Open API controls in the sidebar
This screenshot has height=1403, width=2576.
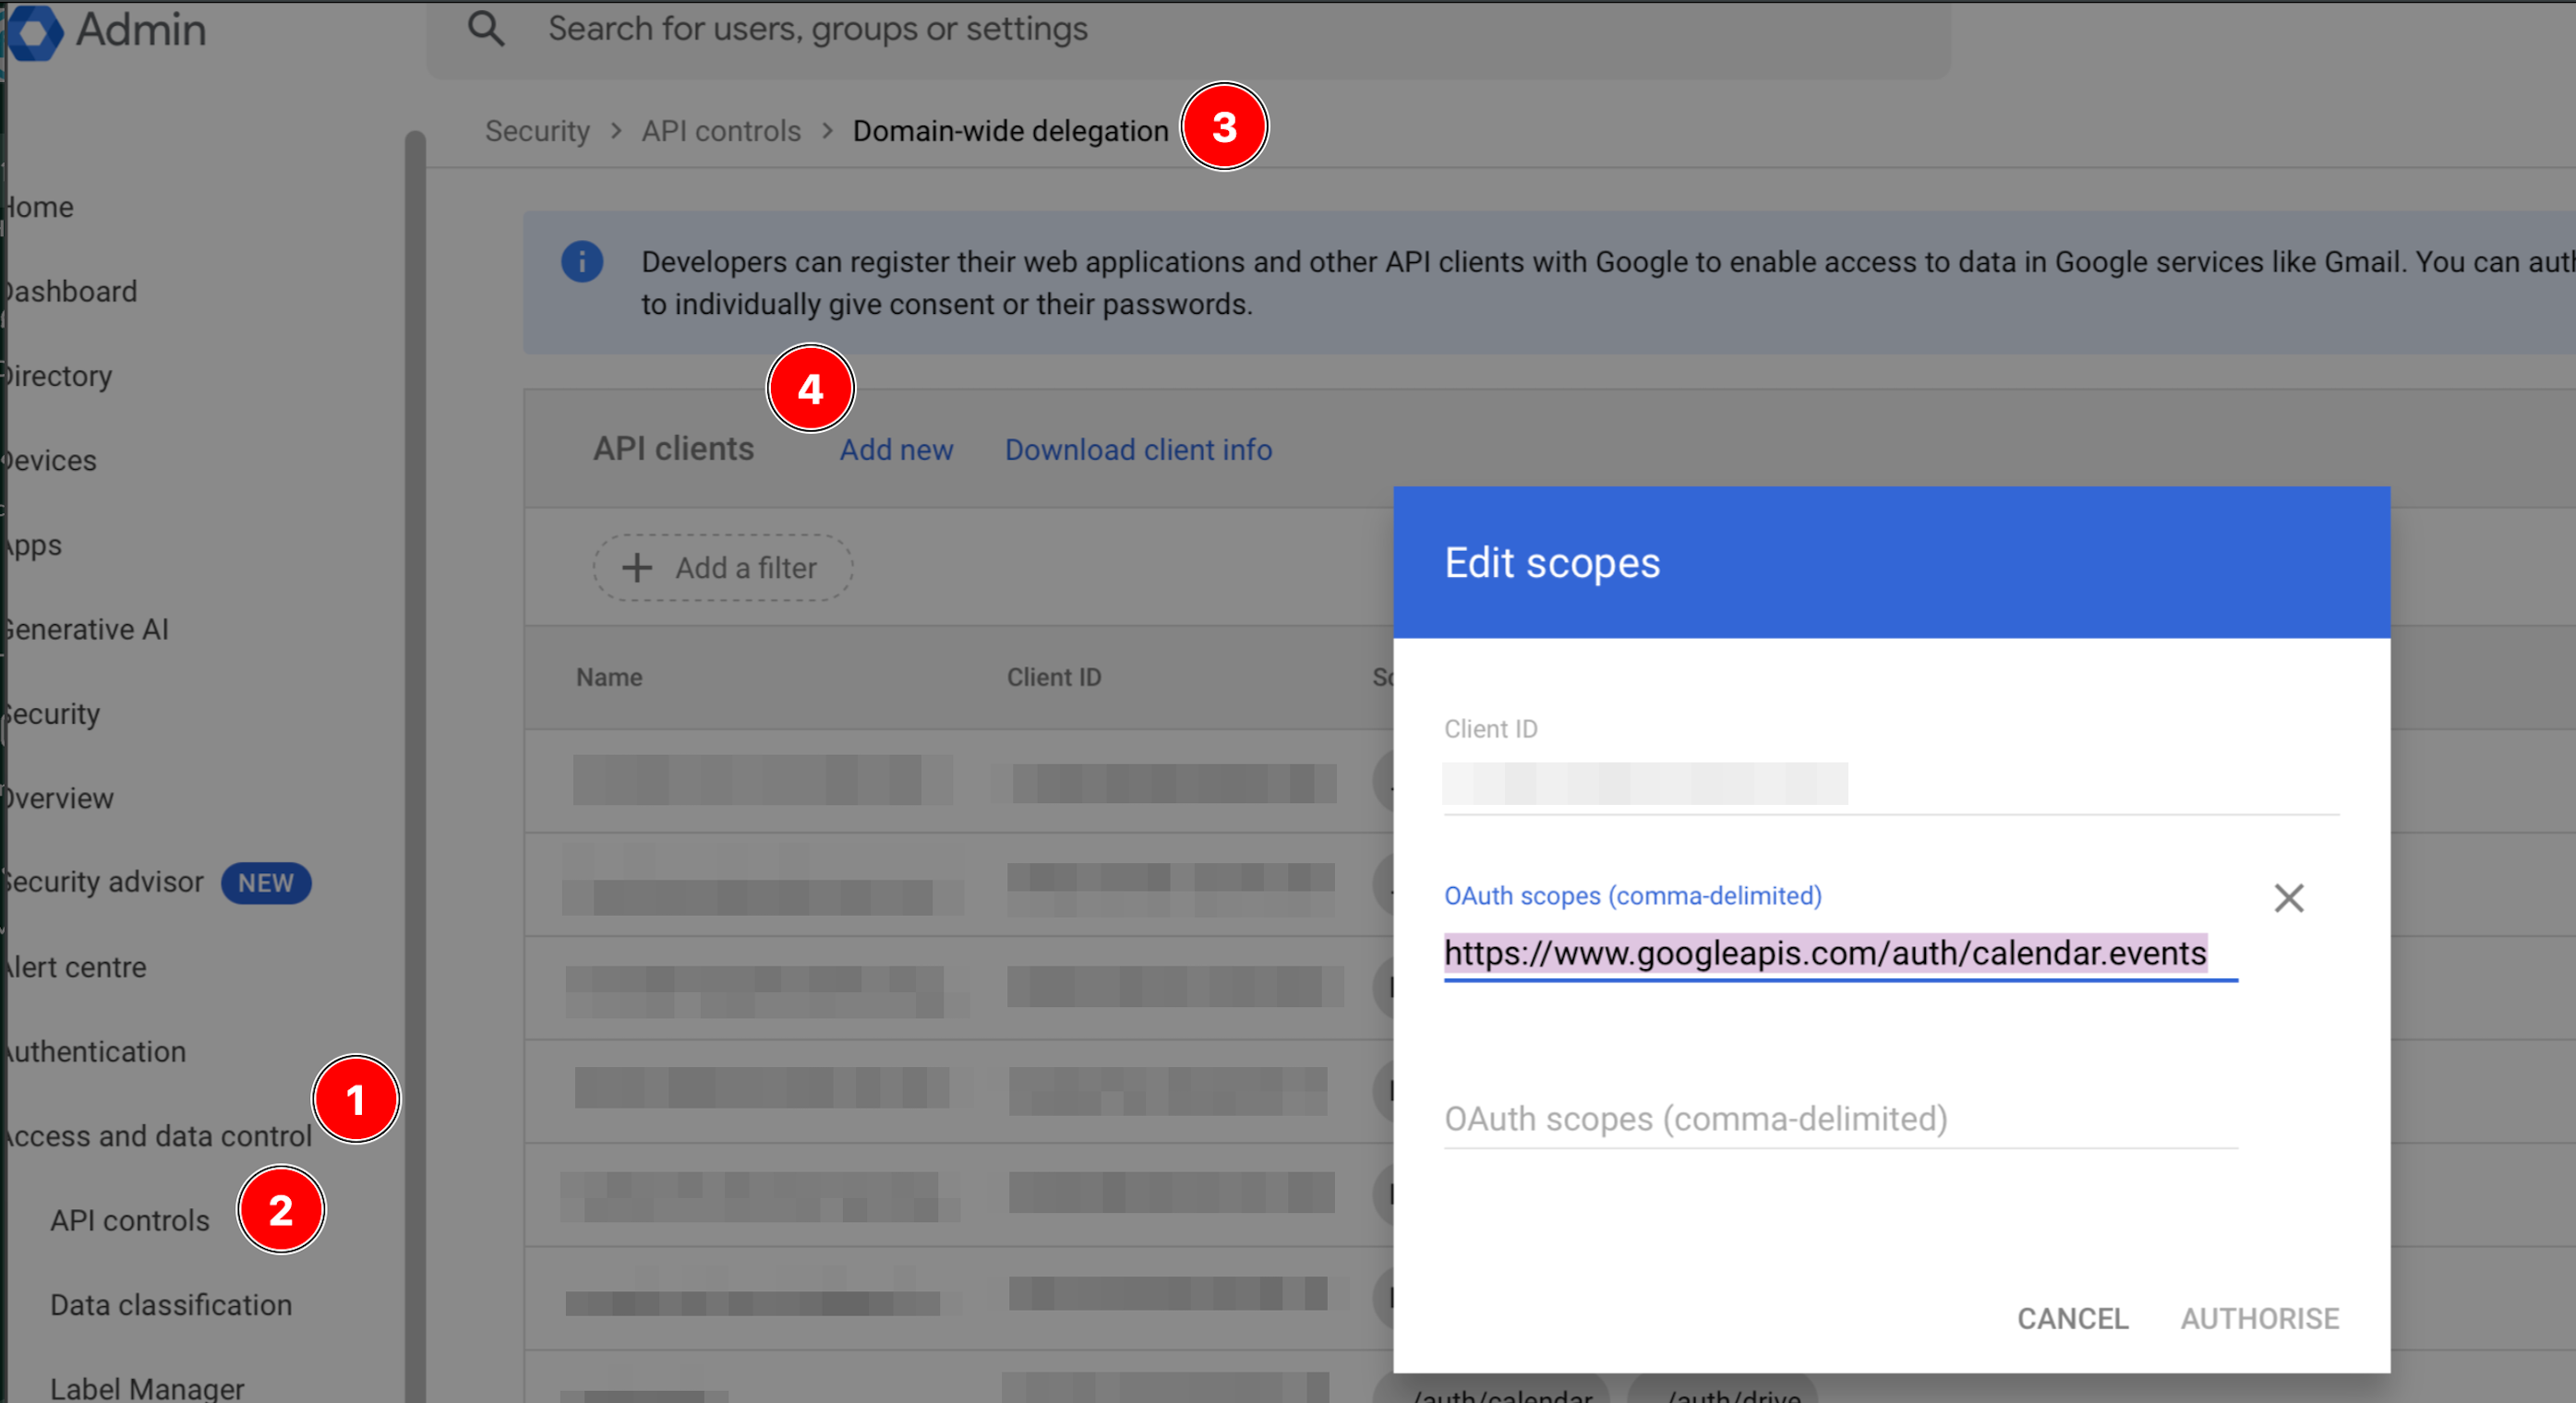[130, 1220]
